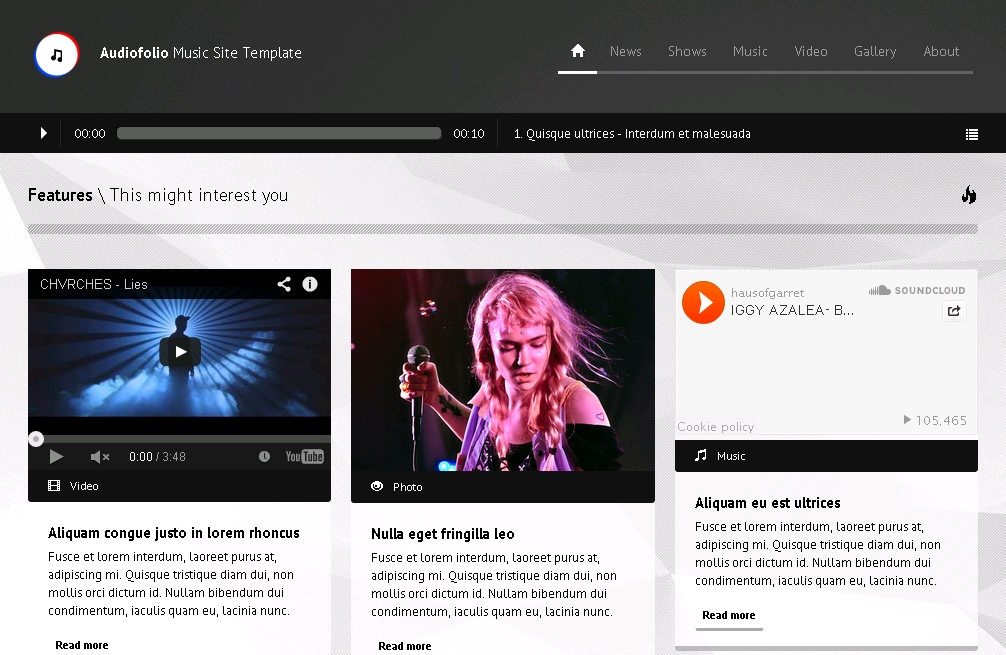Open the SoundCloud Cookie policy link
The image size is (1006, 655).
(716, 427)
